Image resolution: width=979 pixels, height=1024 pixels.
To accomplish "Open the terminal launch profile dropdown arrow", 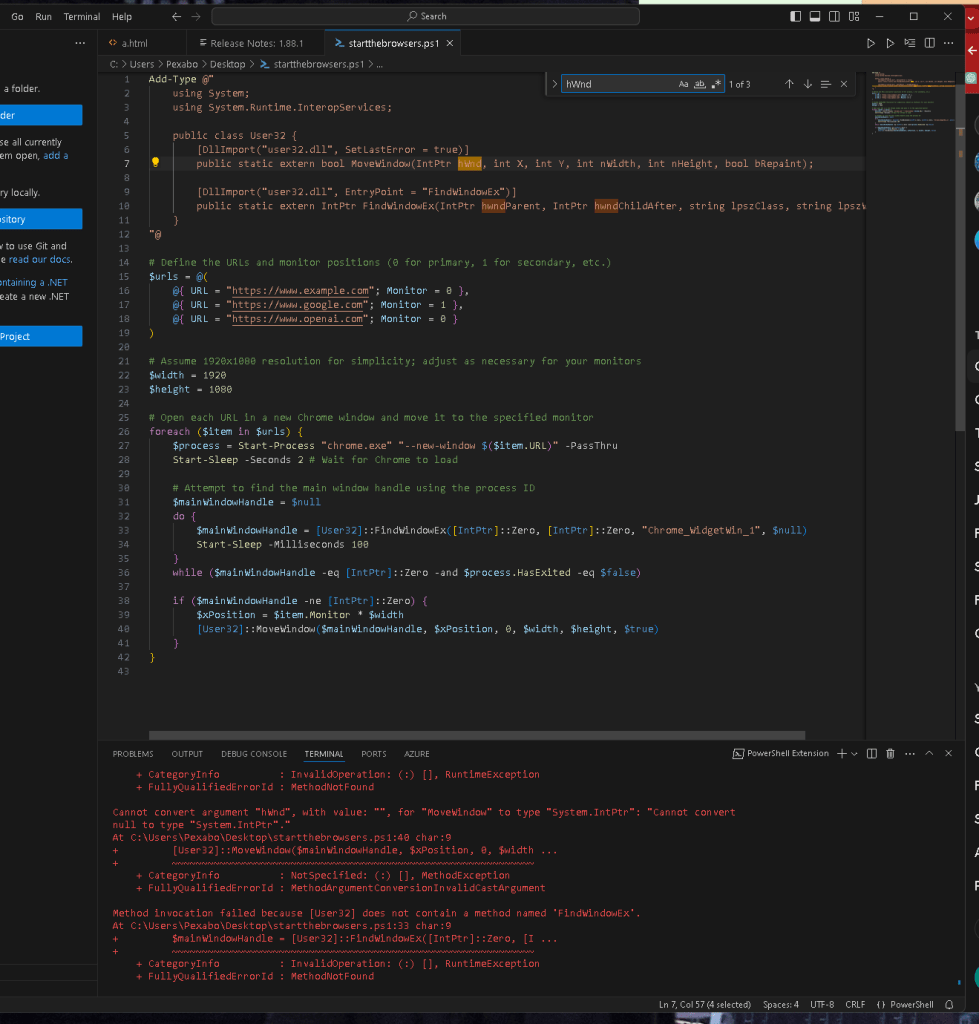I will (854, 754).
